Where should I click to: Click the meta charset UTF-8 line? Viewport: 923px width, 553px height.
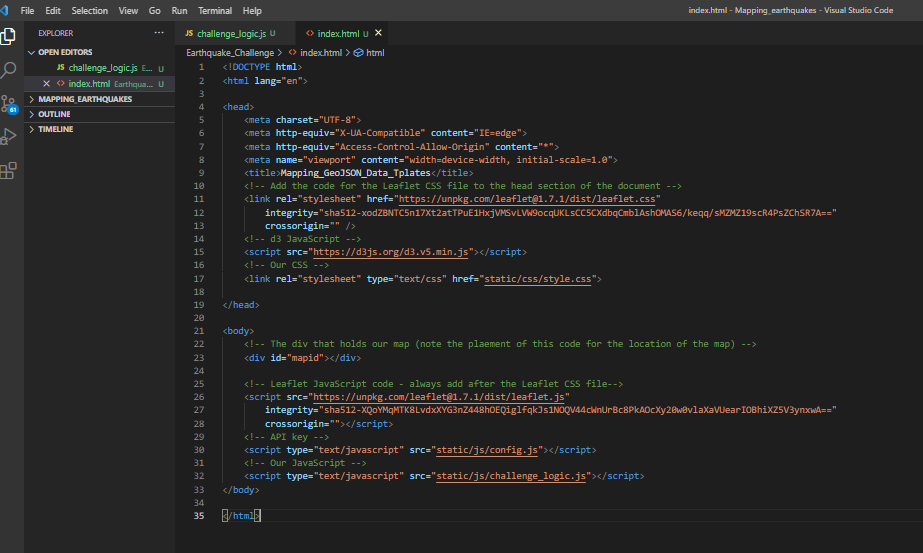point(303,120)
